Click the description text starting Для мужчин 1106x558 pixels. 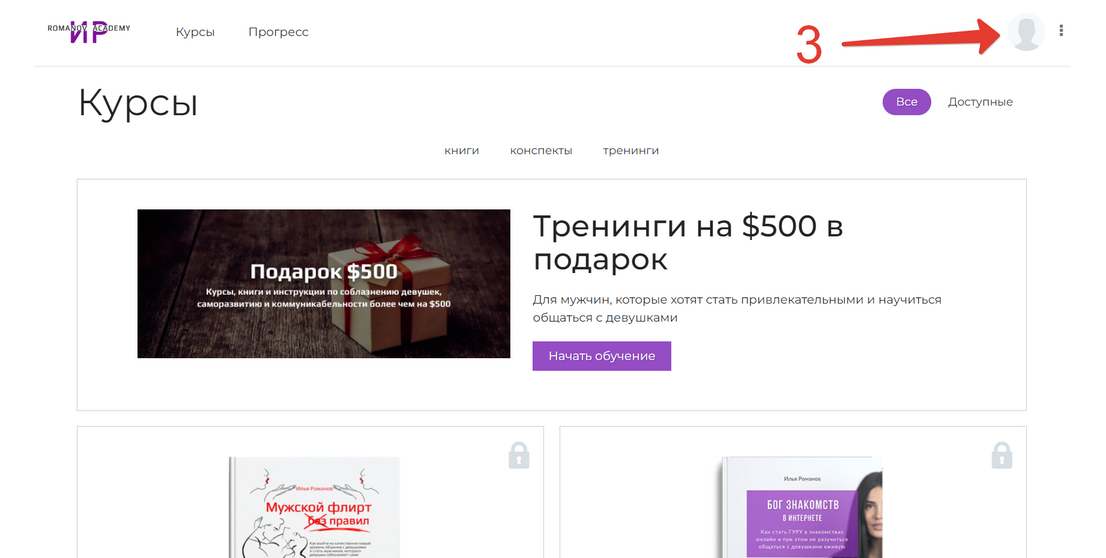point(736,308)
